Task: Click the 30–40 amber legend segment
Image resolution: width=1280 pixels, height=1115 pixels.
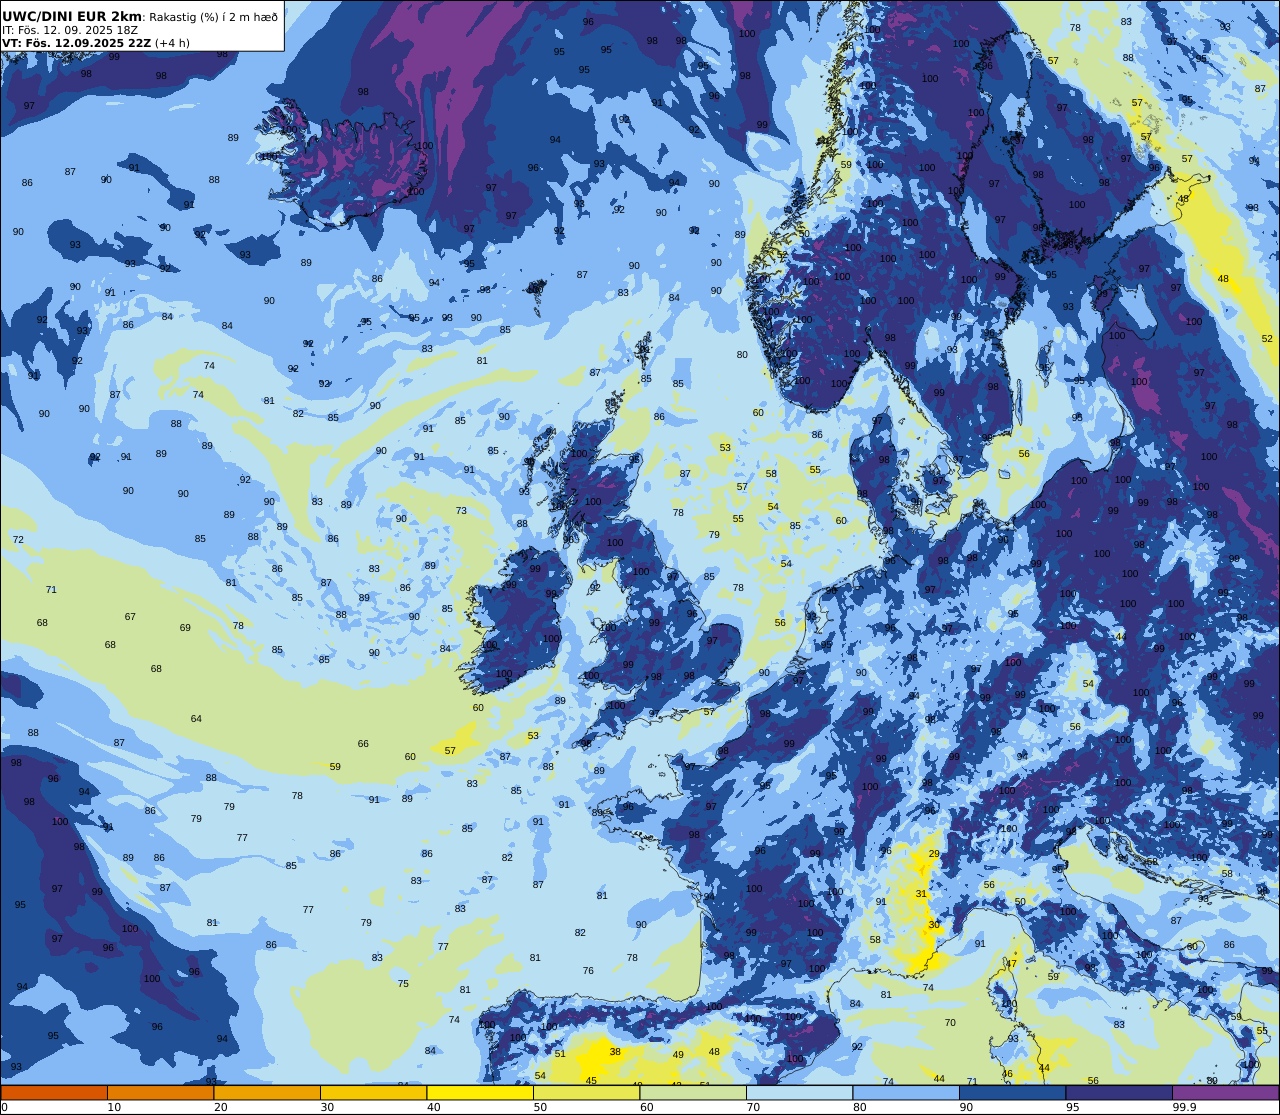Action: point(373,1092)
